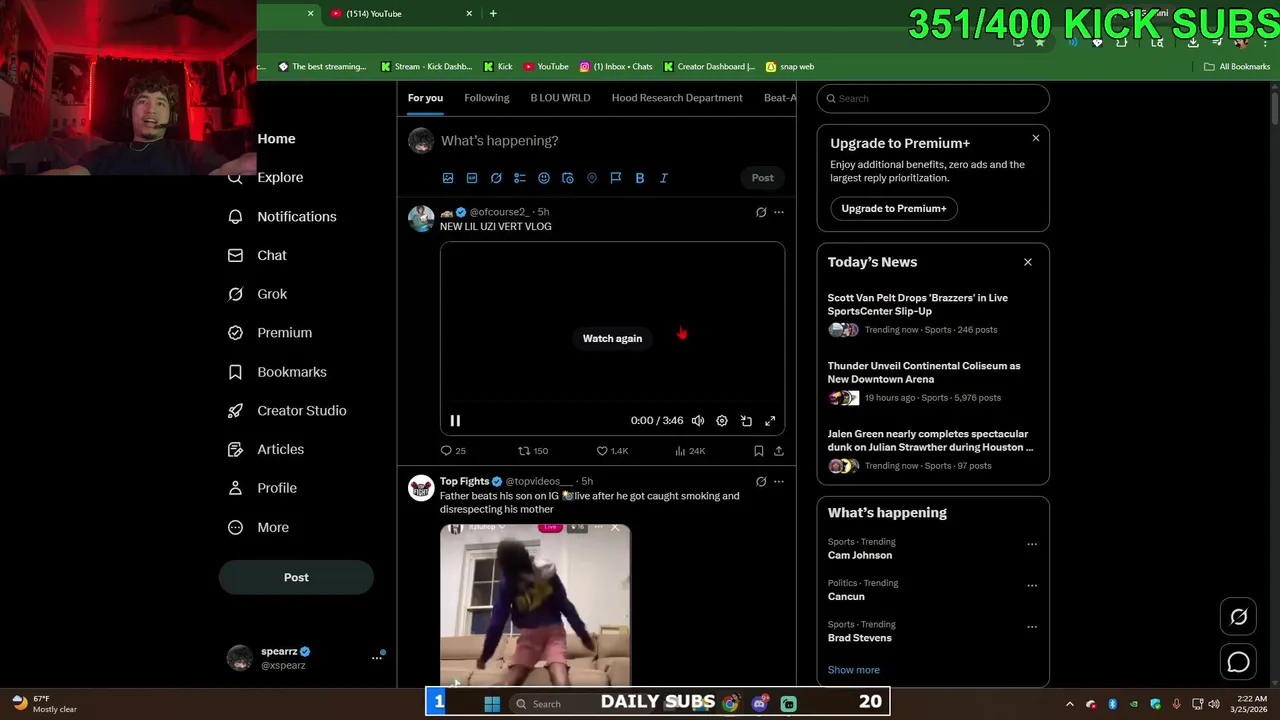Click Grok icon on ofcourse2_ post
The width and height of the screenshot is (1280, 720).
click(761, 212)
